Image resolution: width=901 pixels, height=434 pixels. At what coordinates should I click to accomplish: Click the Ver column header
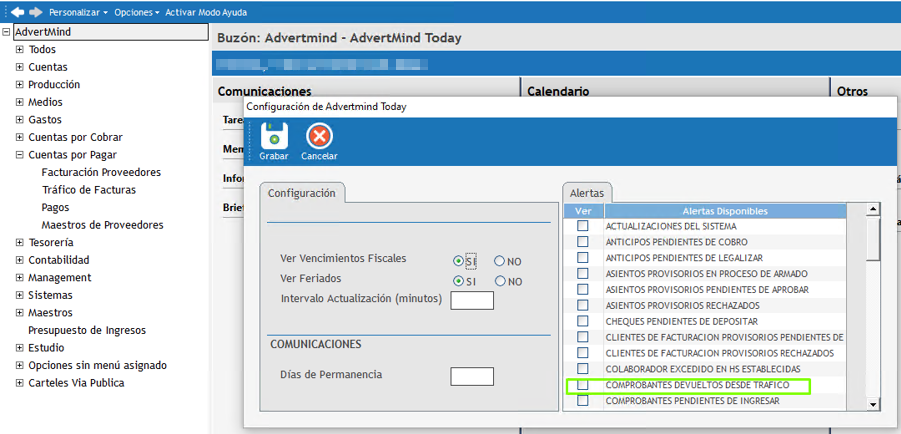(583, 211)
